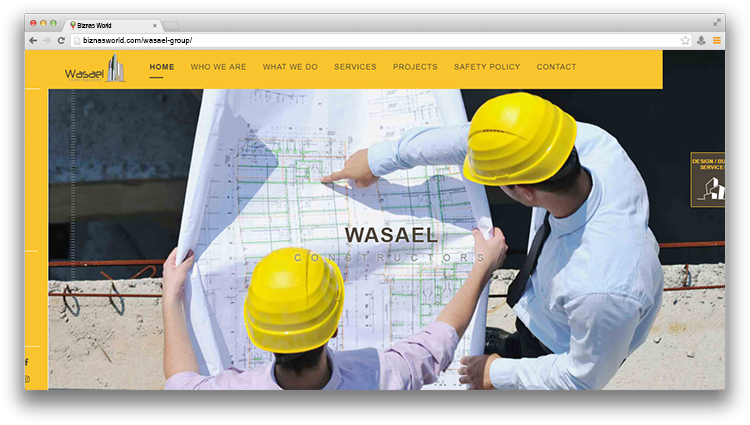Screen dimensions: 750x425
Task: Open the Facebook icon in left sidebar
Action: (27, 362)
